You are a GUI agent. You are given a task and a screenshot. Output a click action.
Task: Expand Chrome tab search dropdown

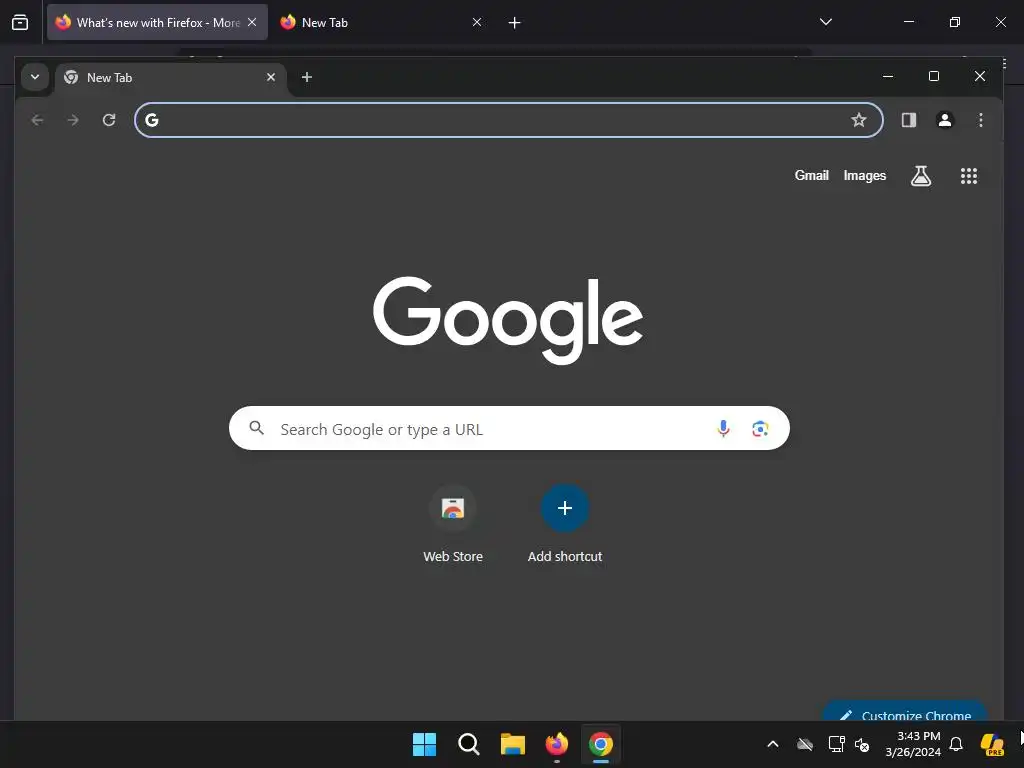pos(35,77)
